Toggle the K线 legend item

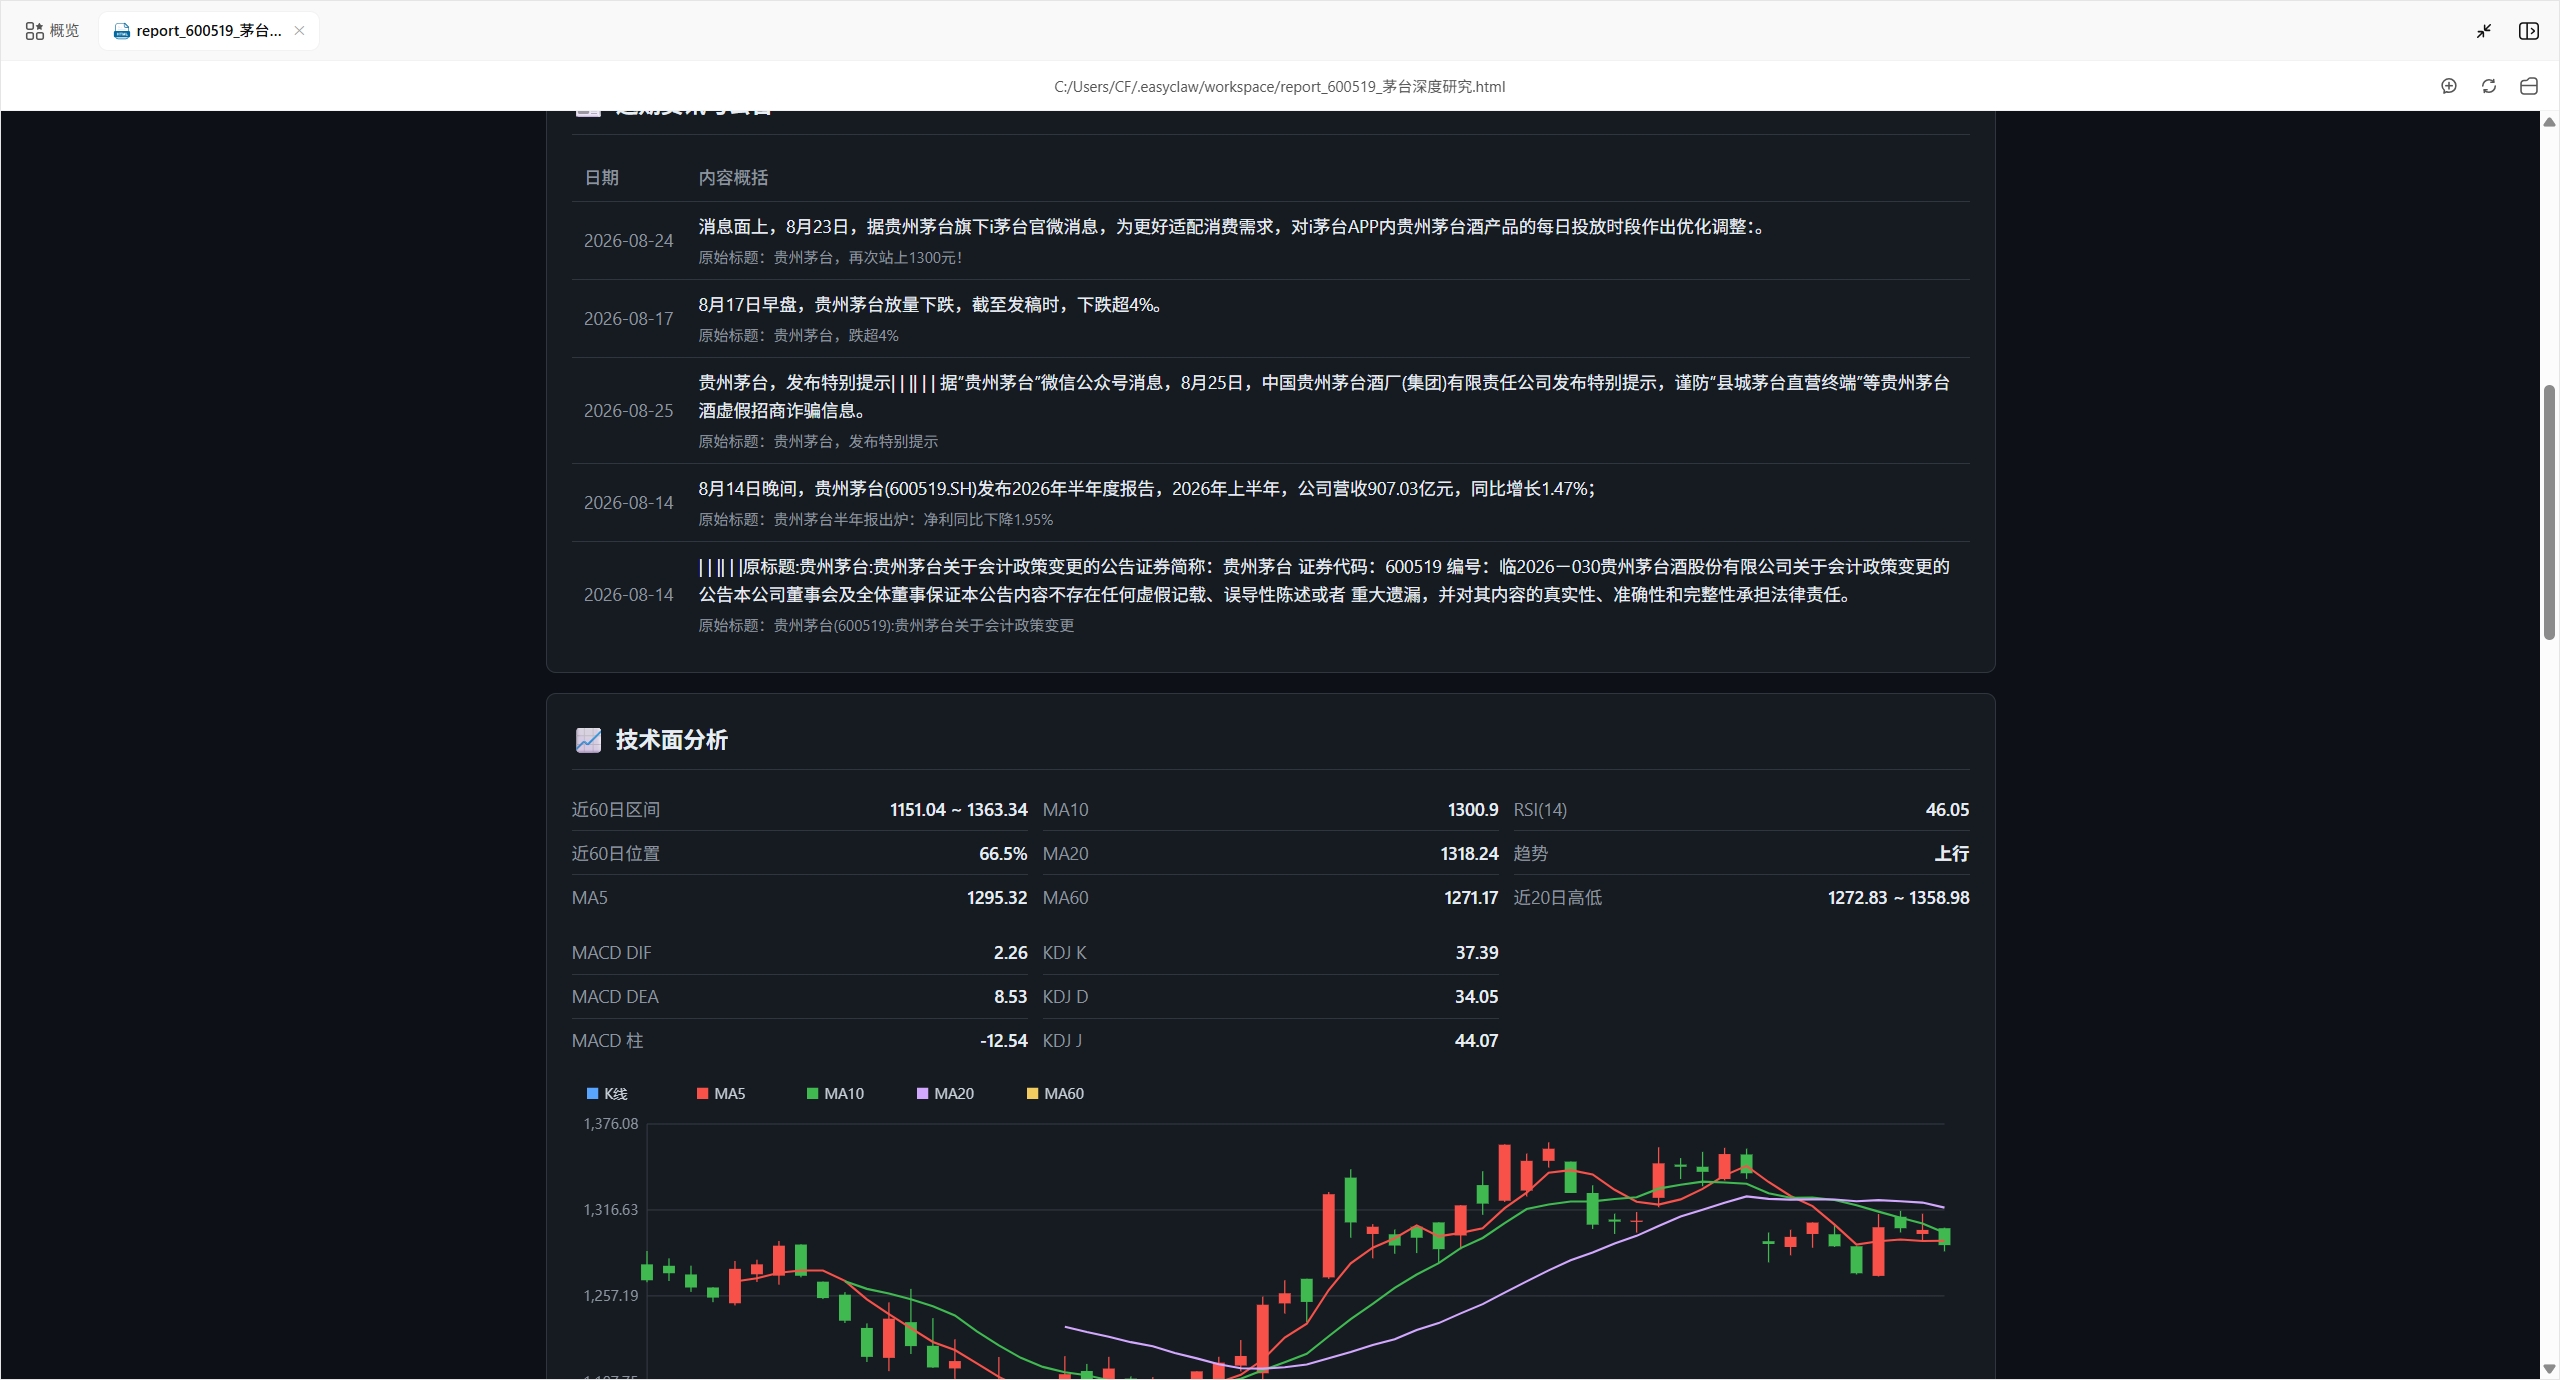click(607, 1094)
